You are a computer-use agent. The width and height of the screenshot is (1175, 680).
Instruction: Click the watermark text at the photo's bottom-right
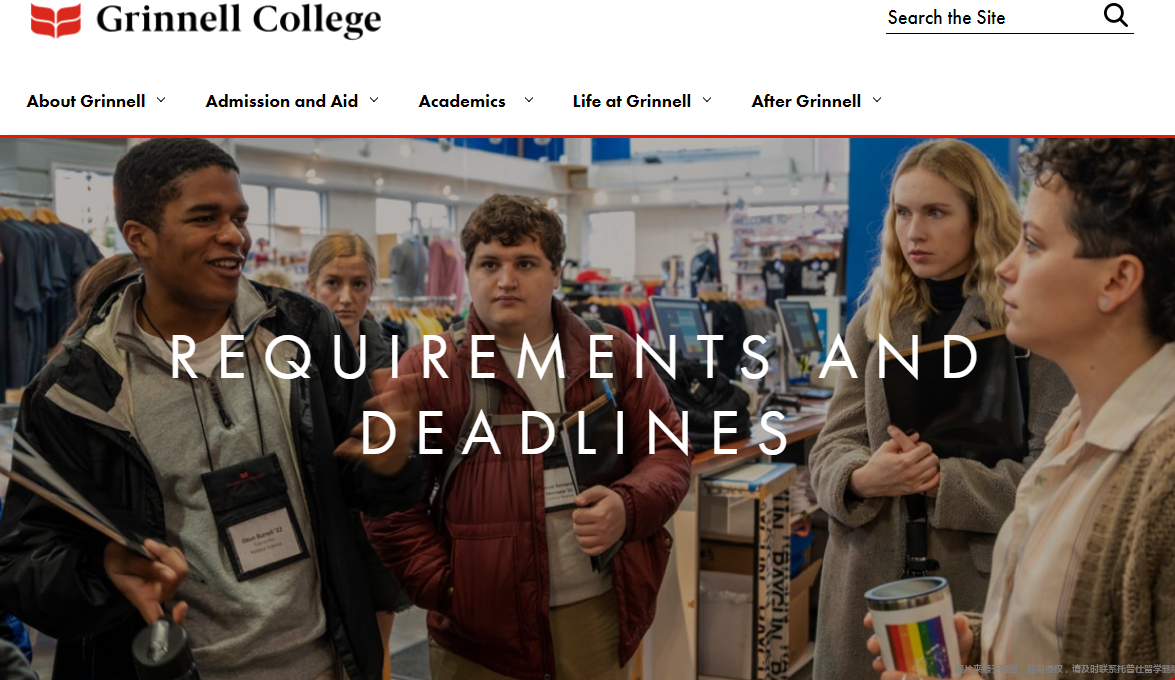click(1064, 669)
